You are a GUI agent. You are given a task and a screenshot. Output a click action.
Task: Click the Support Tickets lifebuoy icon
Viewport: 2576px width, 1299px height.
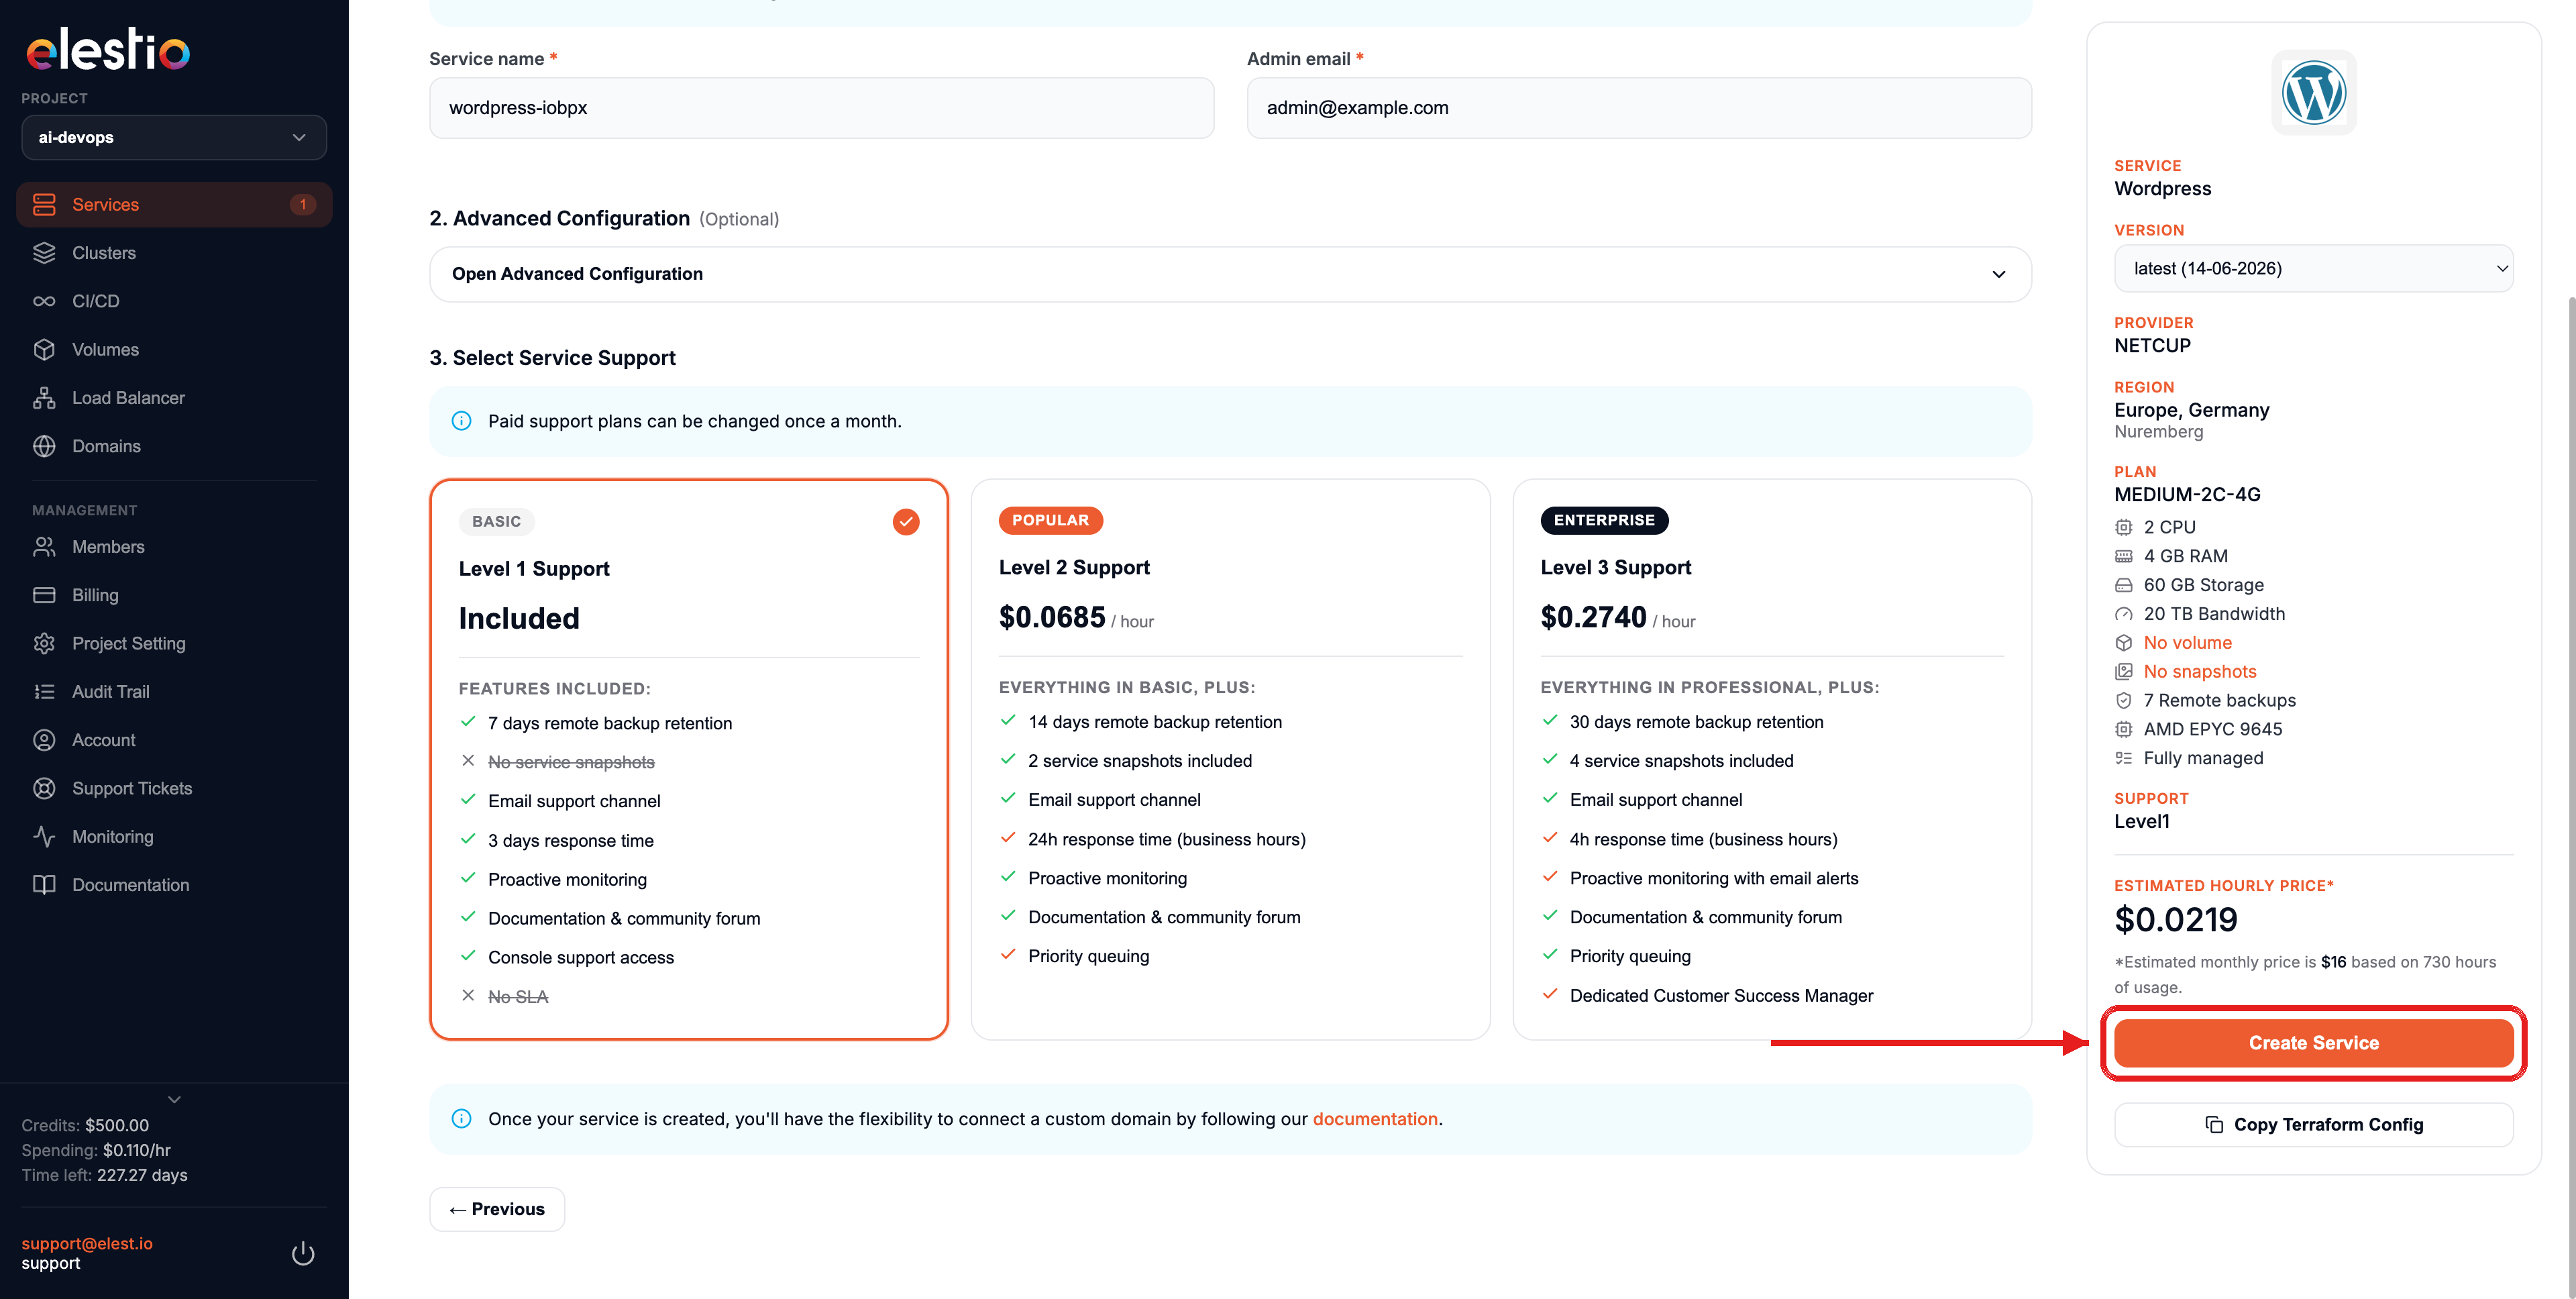tap(44, 788)
